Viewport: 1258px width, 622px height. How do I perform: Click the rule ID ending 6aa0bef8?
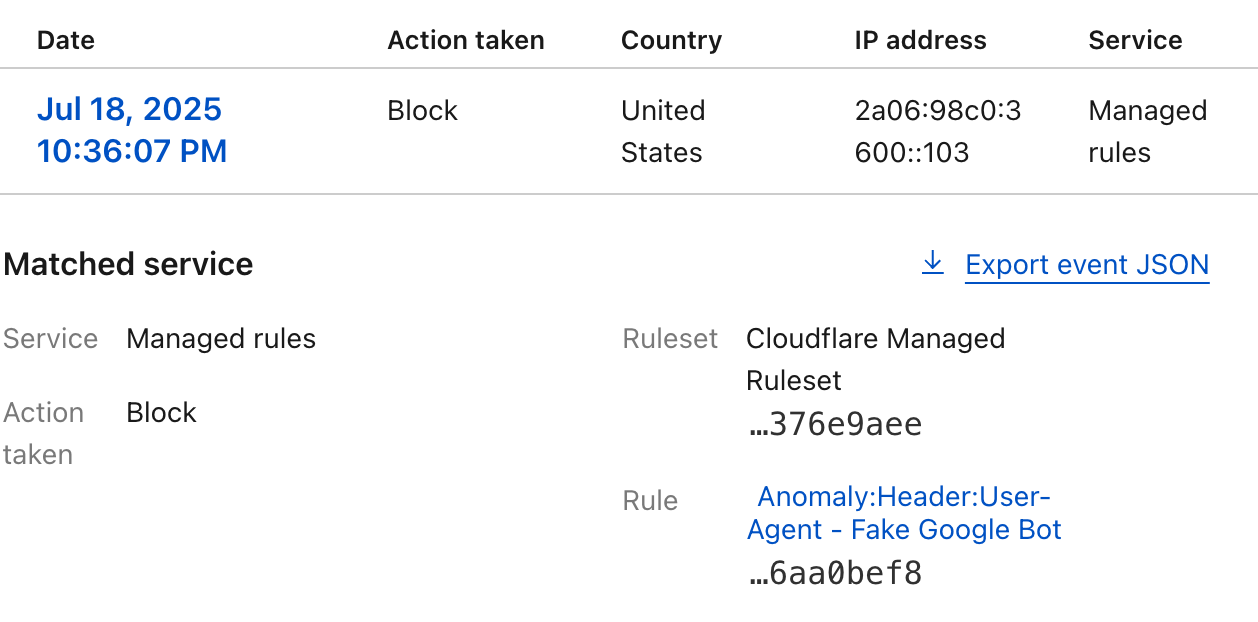coord(835,574)
